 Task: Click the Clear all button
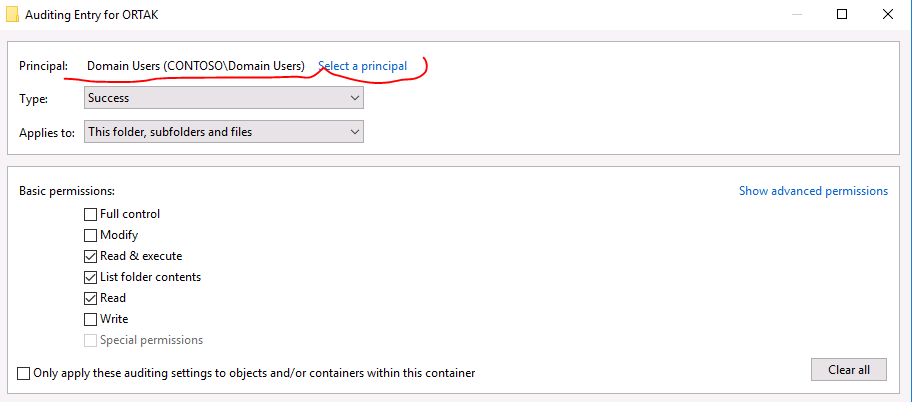(849, 370)
